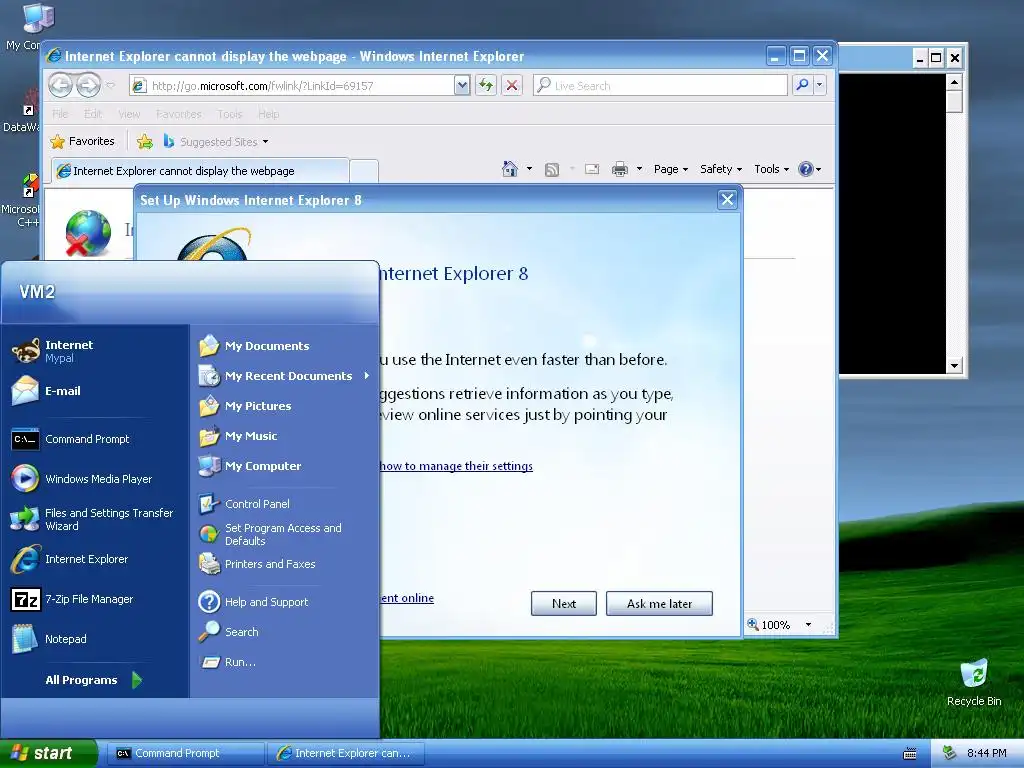Open the Safety menu dropdown
Image resolution: width=1024 pixels, height=768 pixels.
pyautogui.click(x=721, y=169)
